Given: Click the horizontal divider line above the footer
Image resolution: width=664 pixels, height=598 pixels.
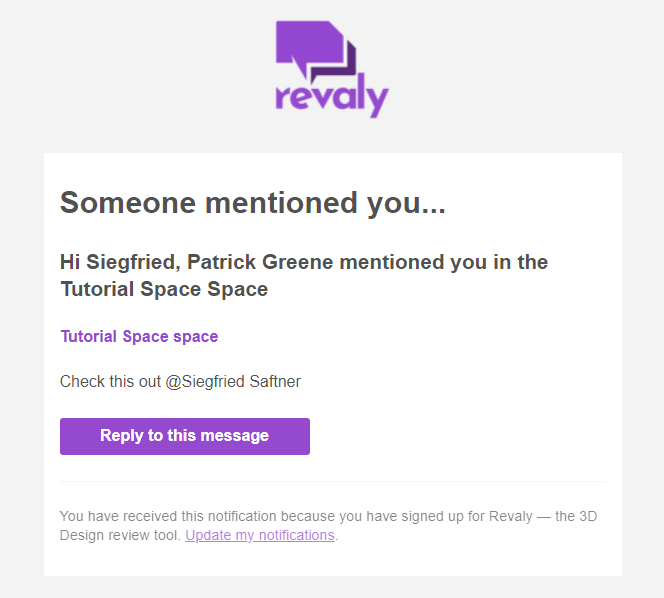Looking at the screenshot, I should point(333,481).
